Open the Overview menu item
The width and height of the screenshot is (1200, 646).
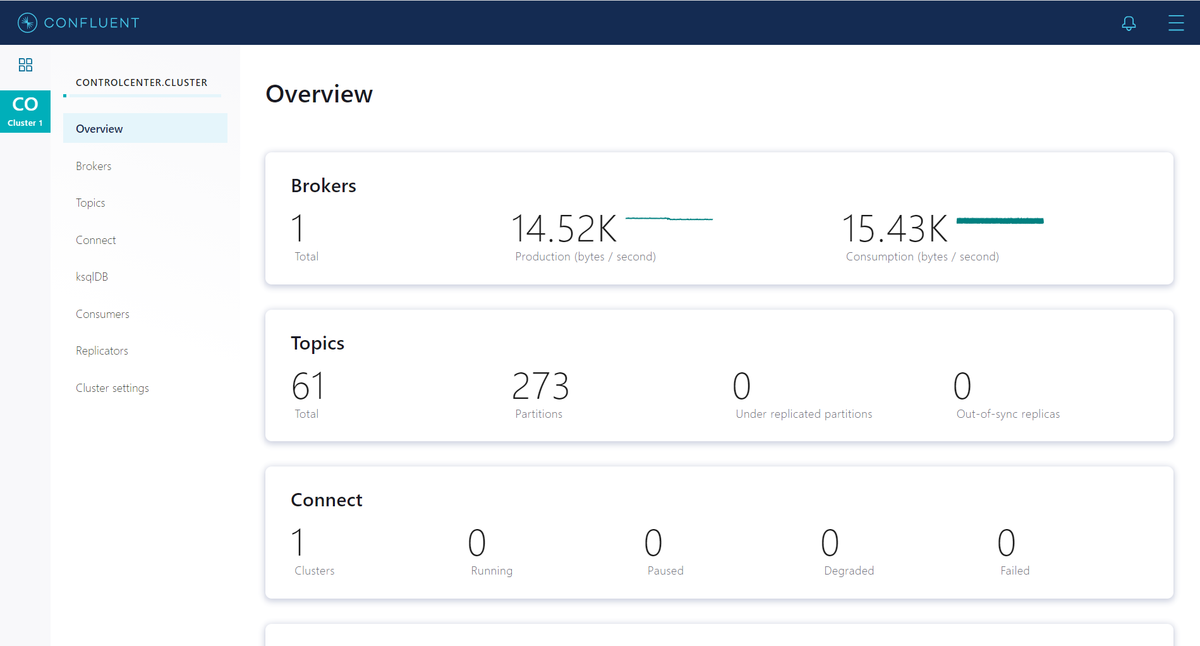click(145, 129)
